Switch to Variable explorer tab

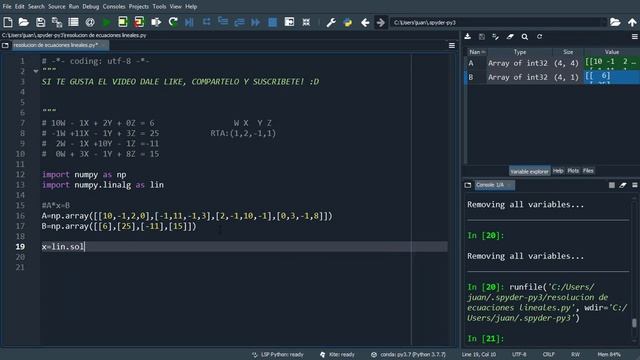(529, 171)
